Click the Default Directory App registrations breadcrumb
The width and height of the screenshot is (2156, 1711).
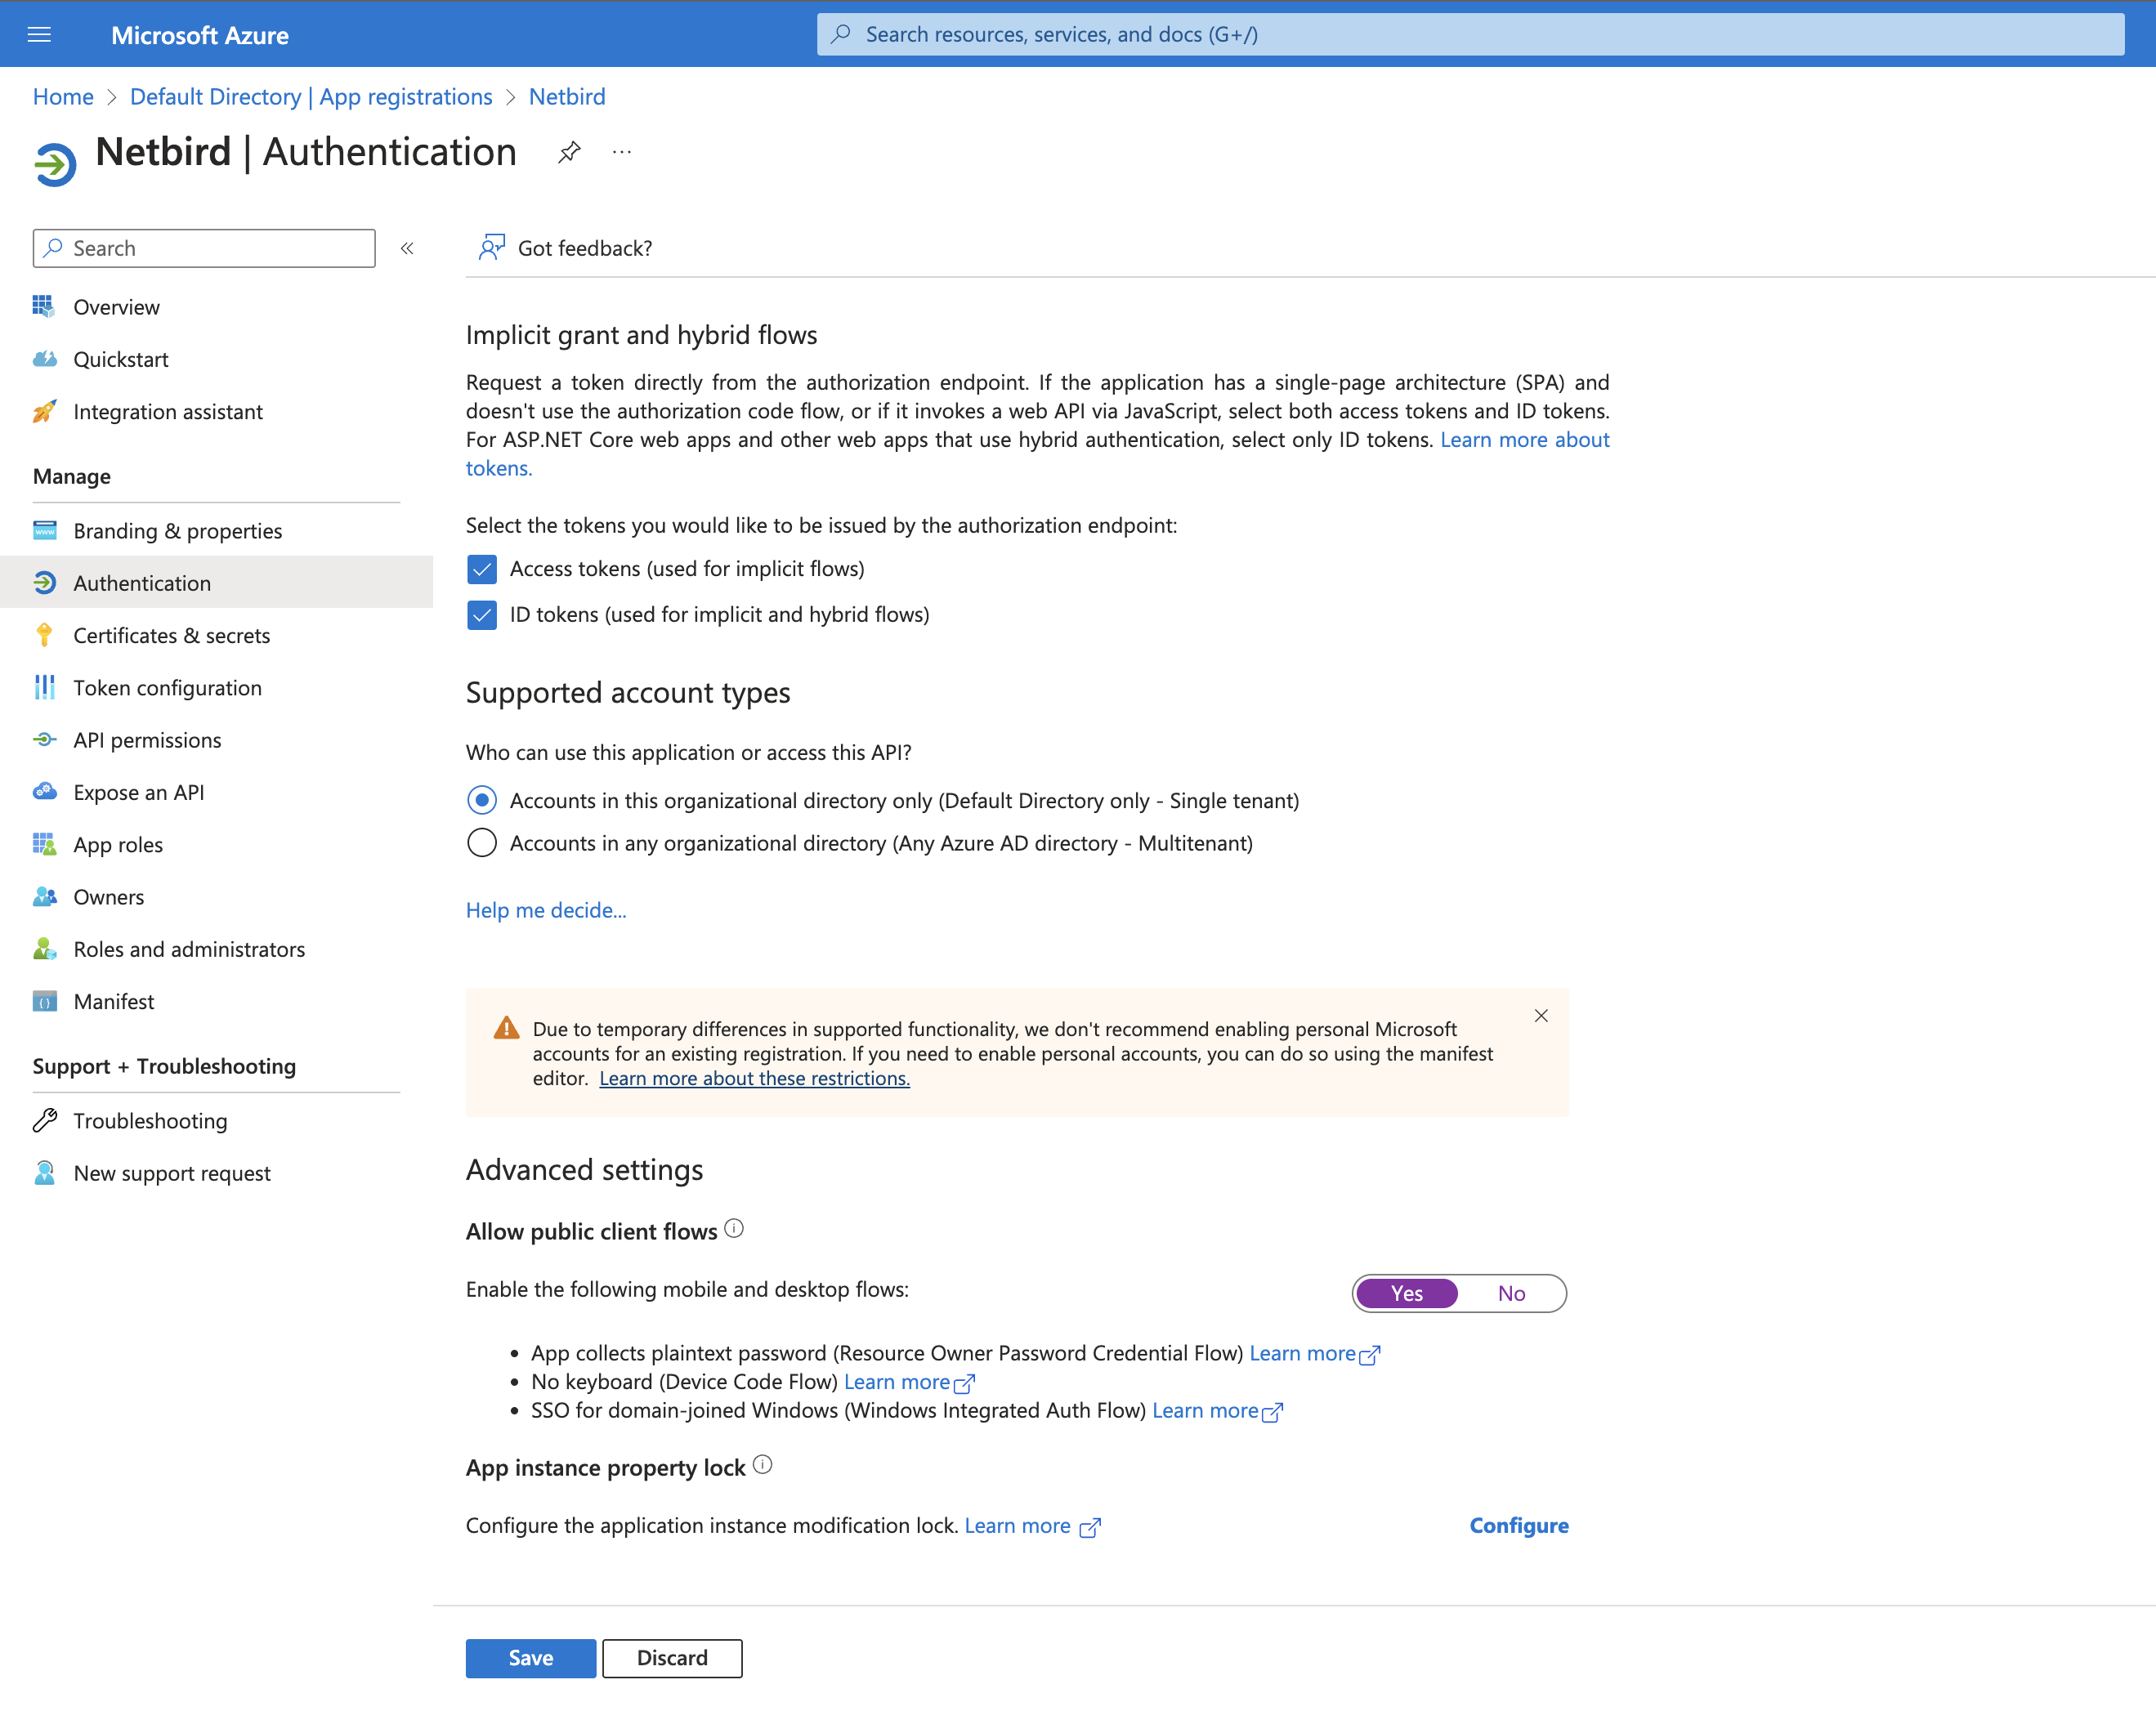tap(311, 97)
